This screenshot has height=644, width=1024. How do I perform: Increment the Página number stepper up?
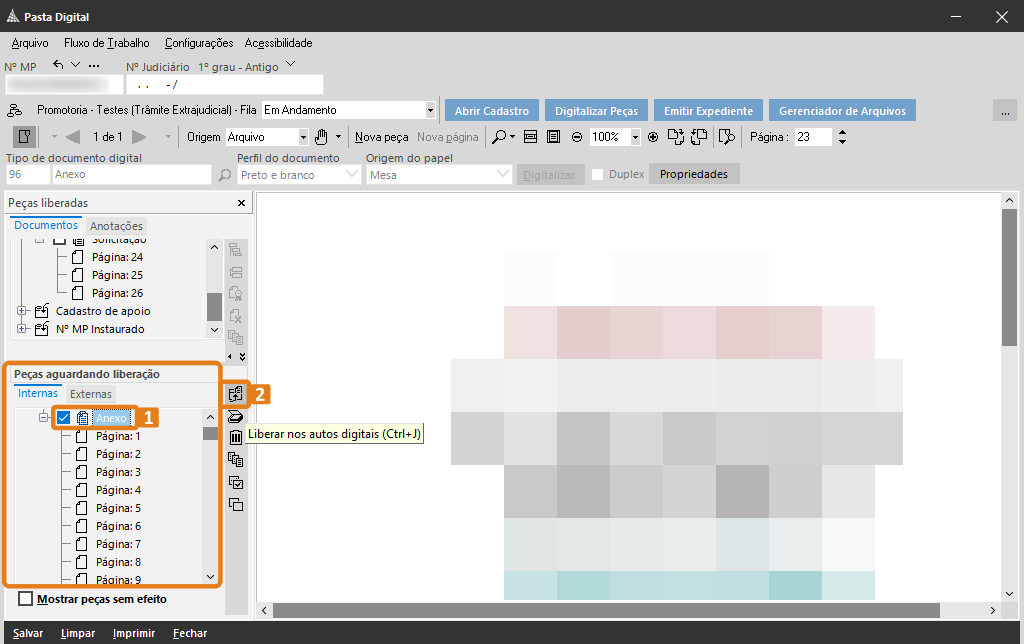[842, 133]
